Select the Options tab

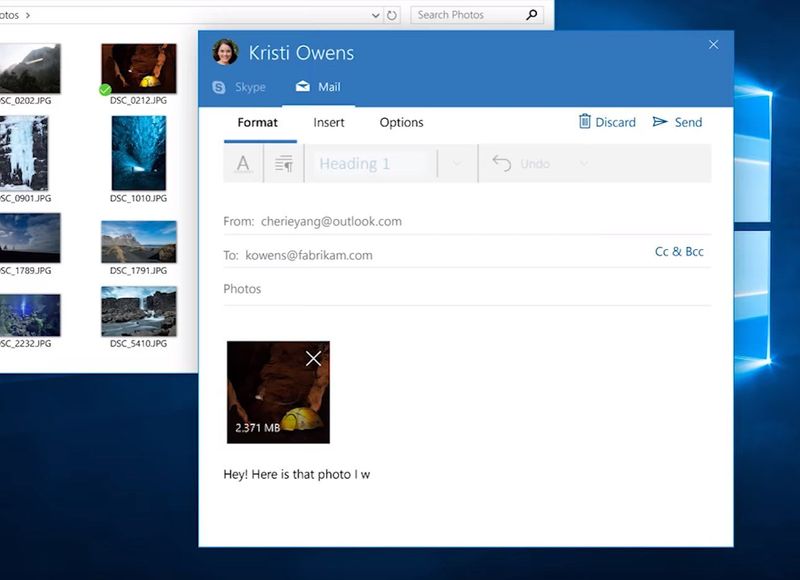point(401,122)
